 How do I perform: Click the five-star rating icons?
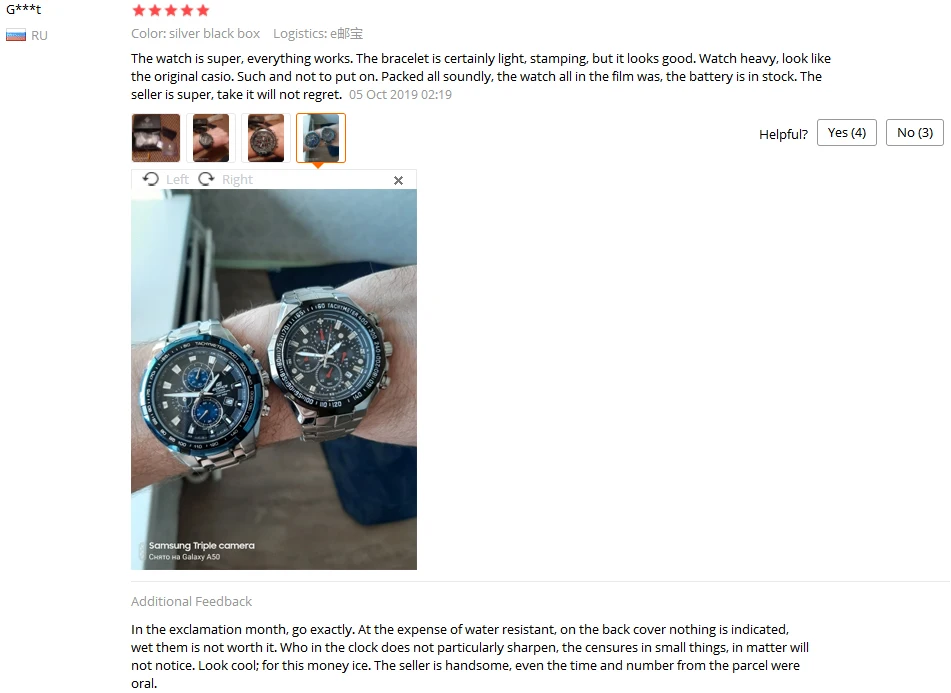(170, 10)
